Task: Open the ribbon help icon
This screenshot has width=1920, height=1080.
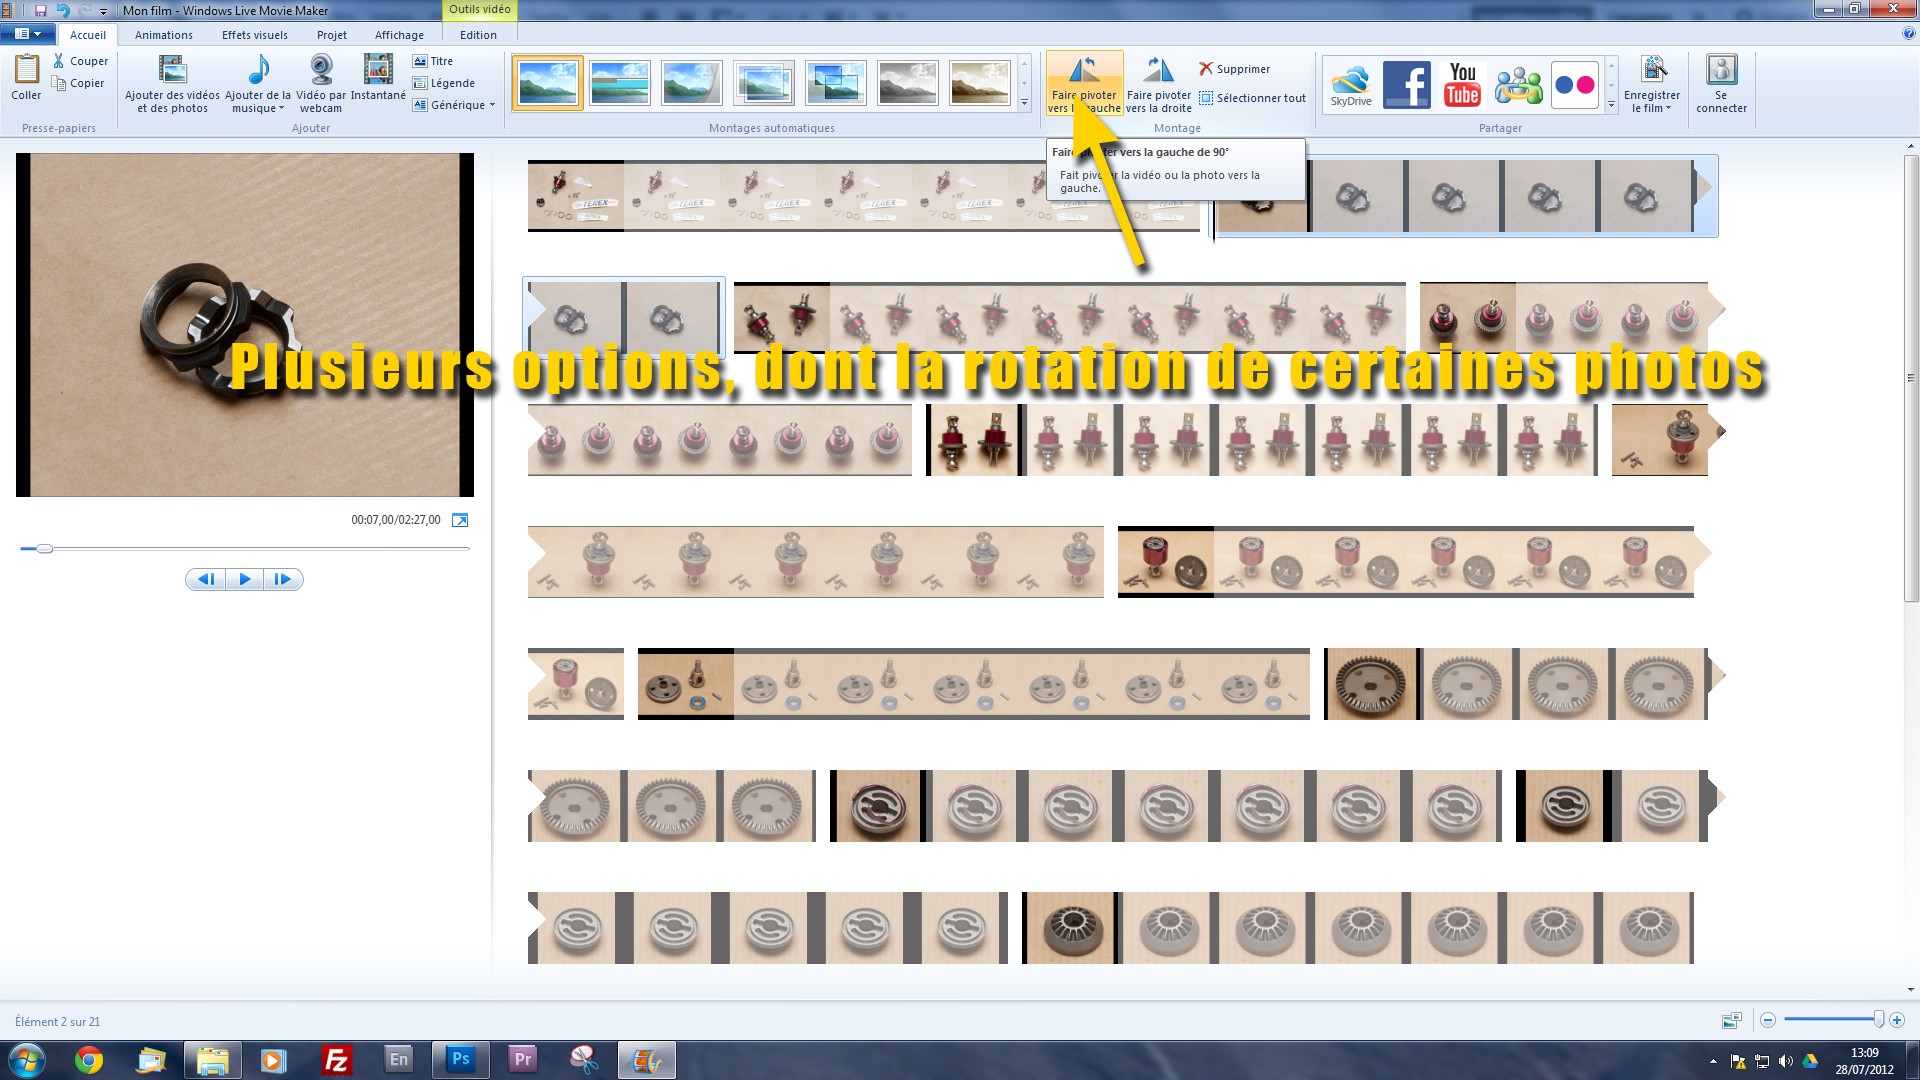Action: tap(1909, 34)
